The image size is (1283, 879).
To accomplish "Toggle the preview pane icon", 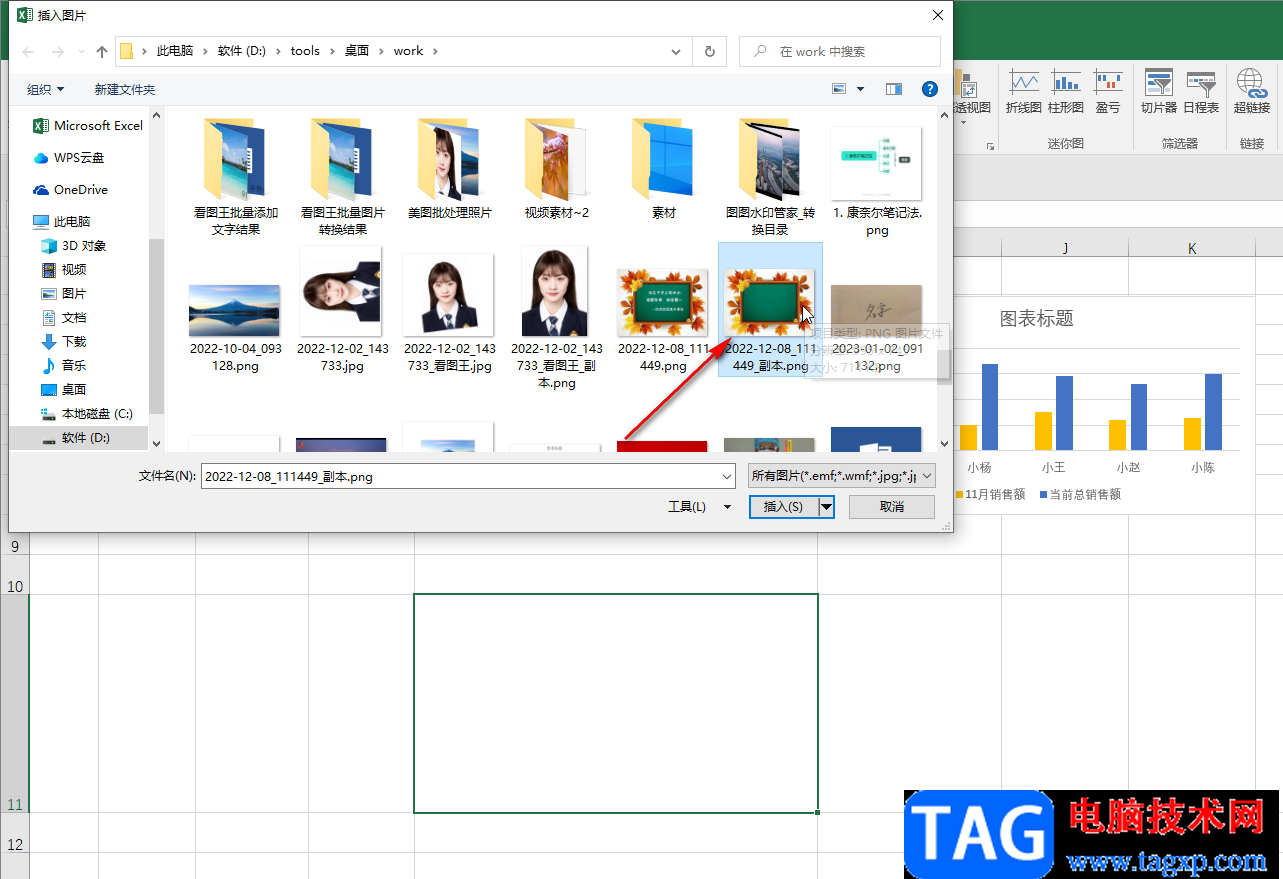I will pyautogui.click(x=894, y=89).
